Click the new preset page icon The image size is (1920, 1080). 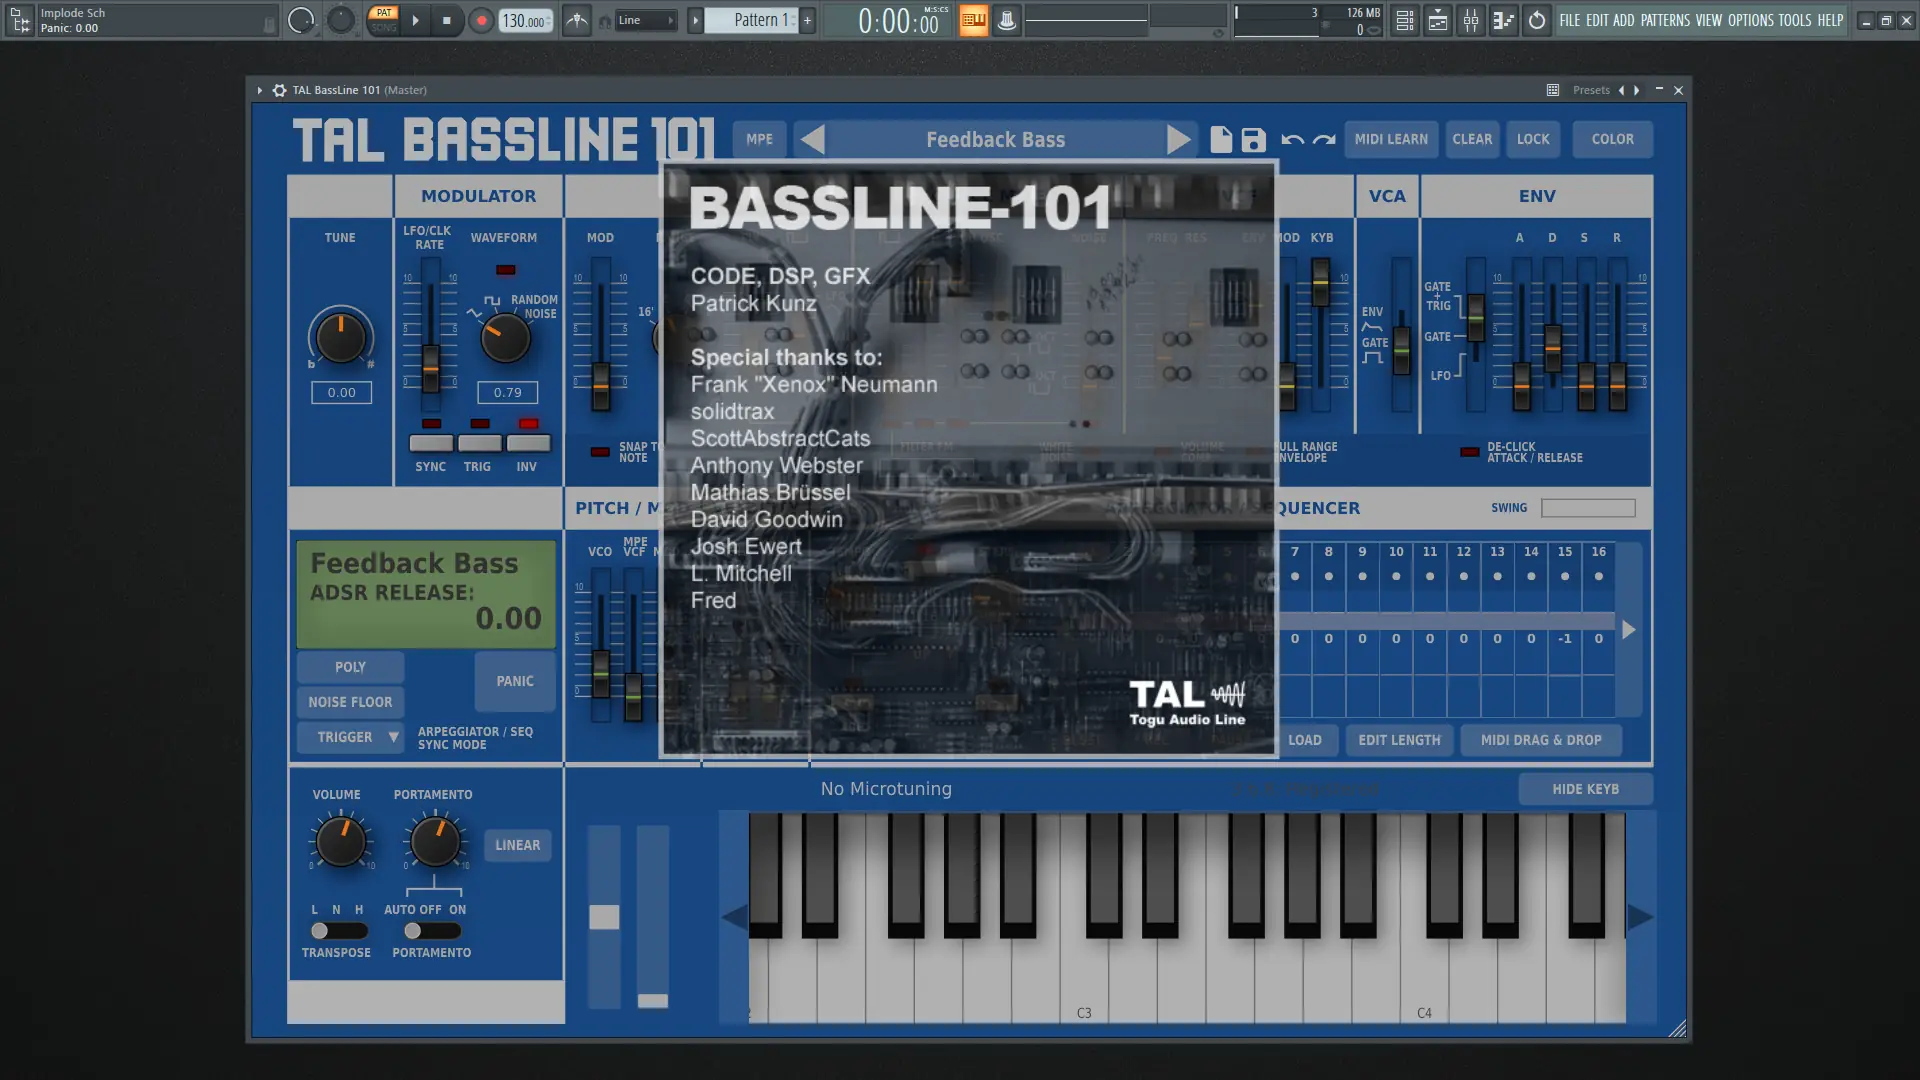coord(1220,140)
